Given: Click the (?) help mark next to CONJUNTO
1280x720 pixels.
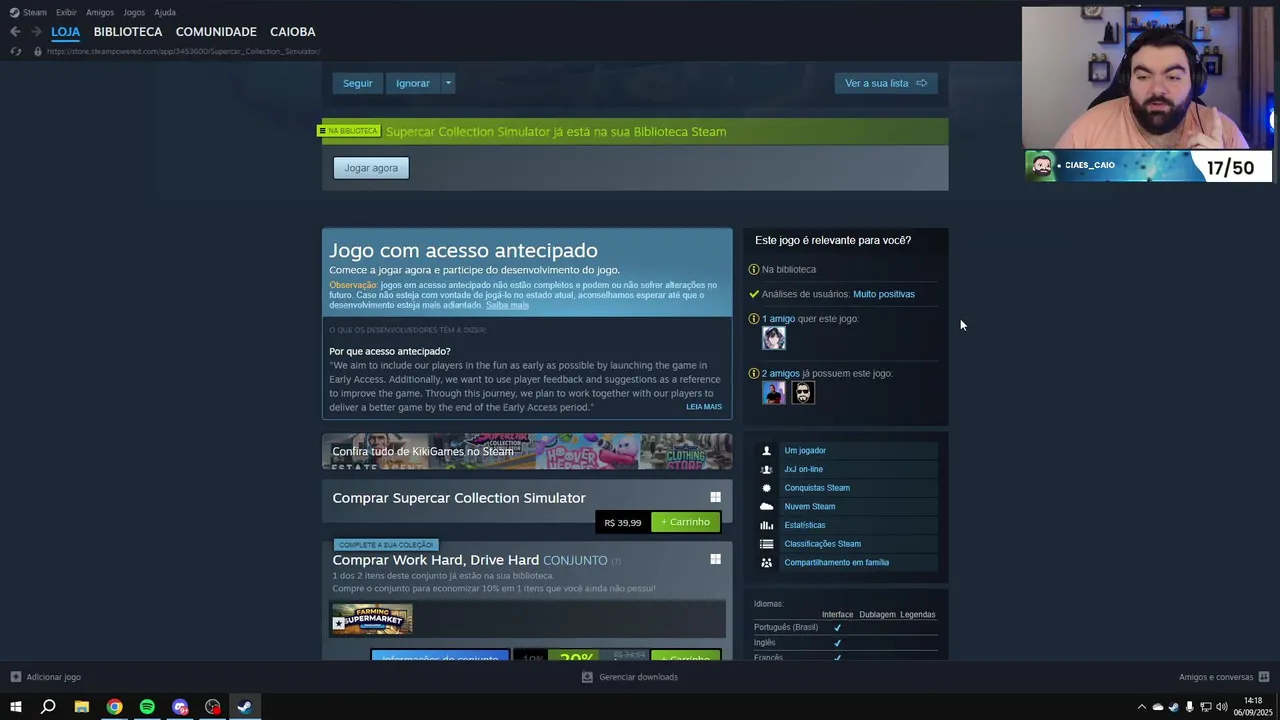Looking at the screenshot, I should [x=616, y=561].
